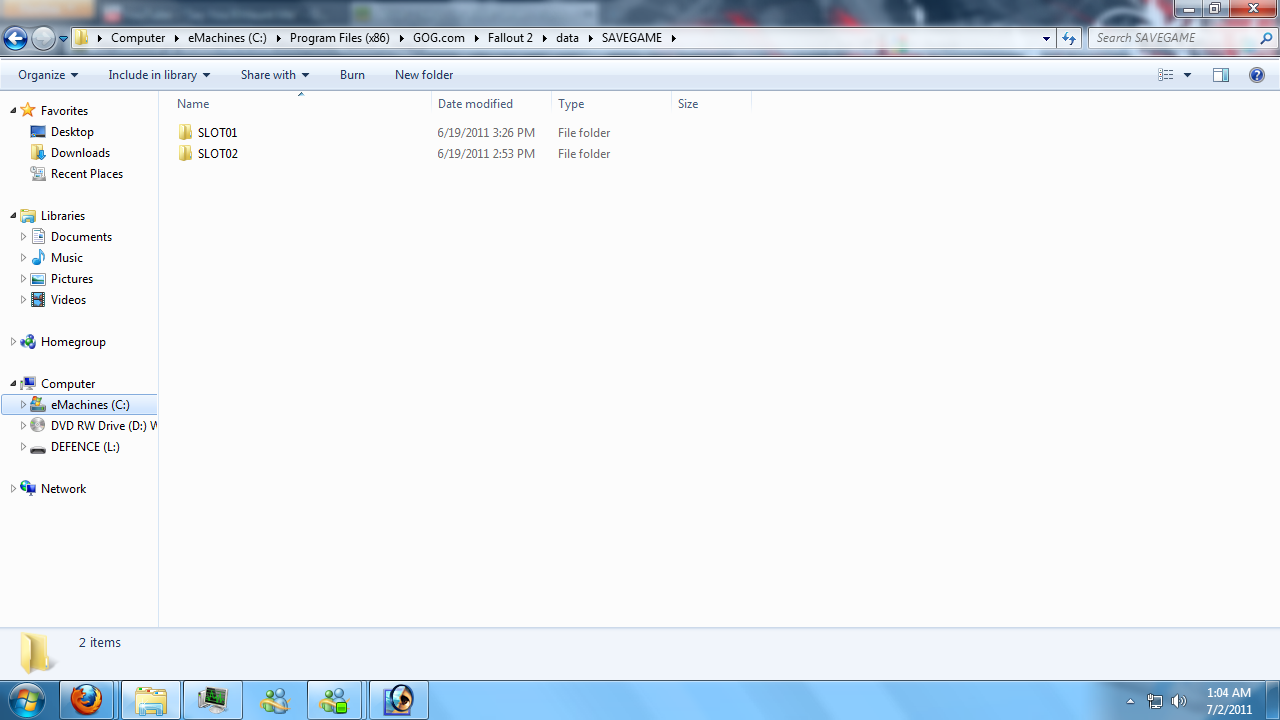Select eMachines (C:) drive in tree
The width and height of the screenshot is (1280, 720).
point(80,405)
